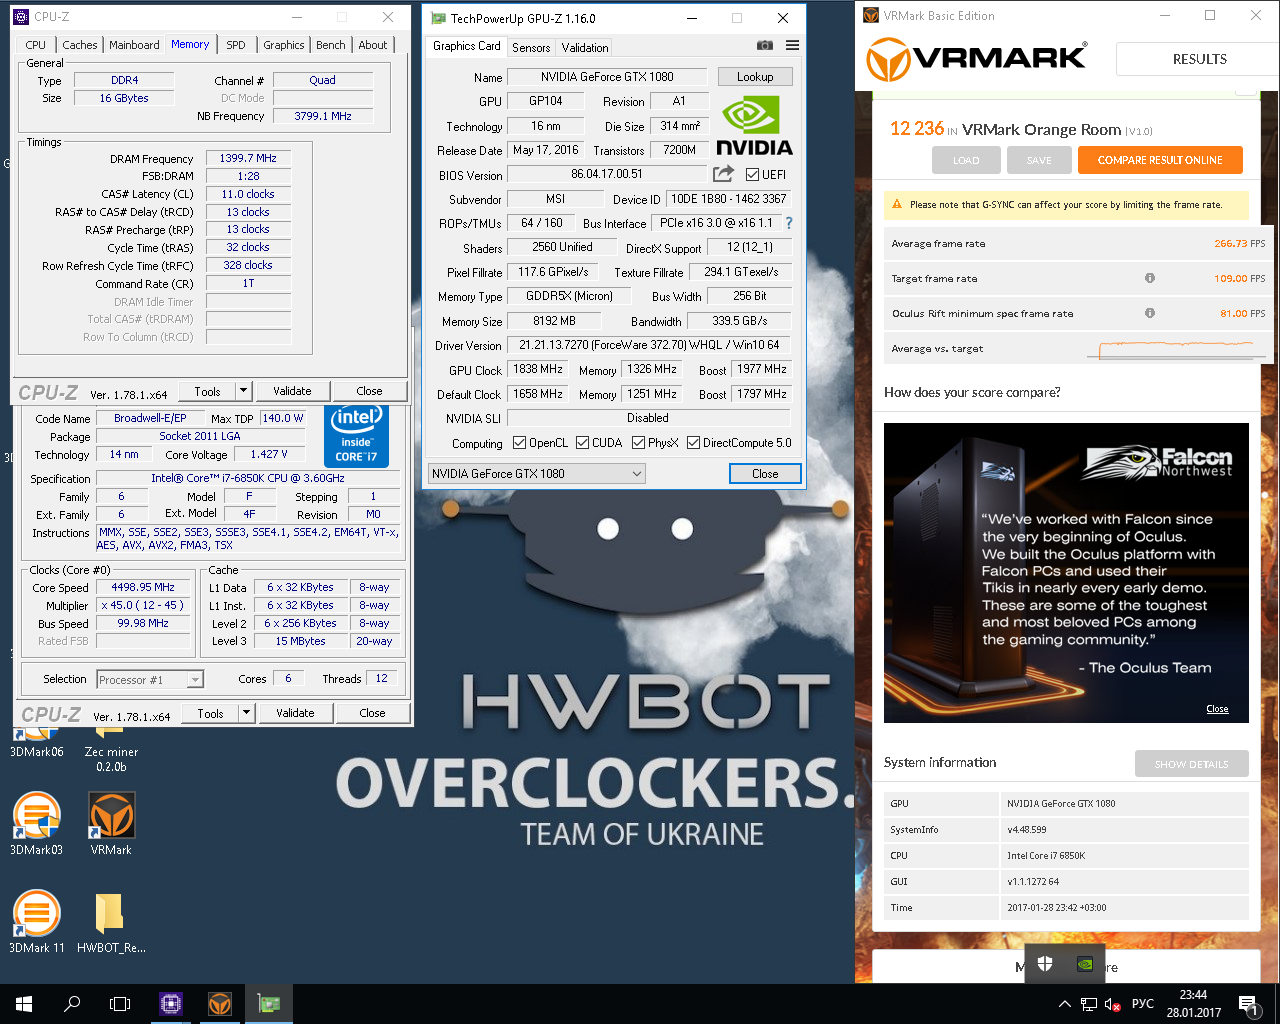
Task: Click the Bus Interface question mark icon
Action: pos(789,223)
